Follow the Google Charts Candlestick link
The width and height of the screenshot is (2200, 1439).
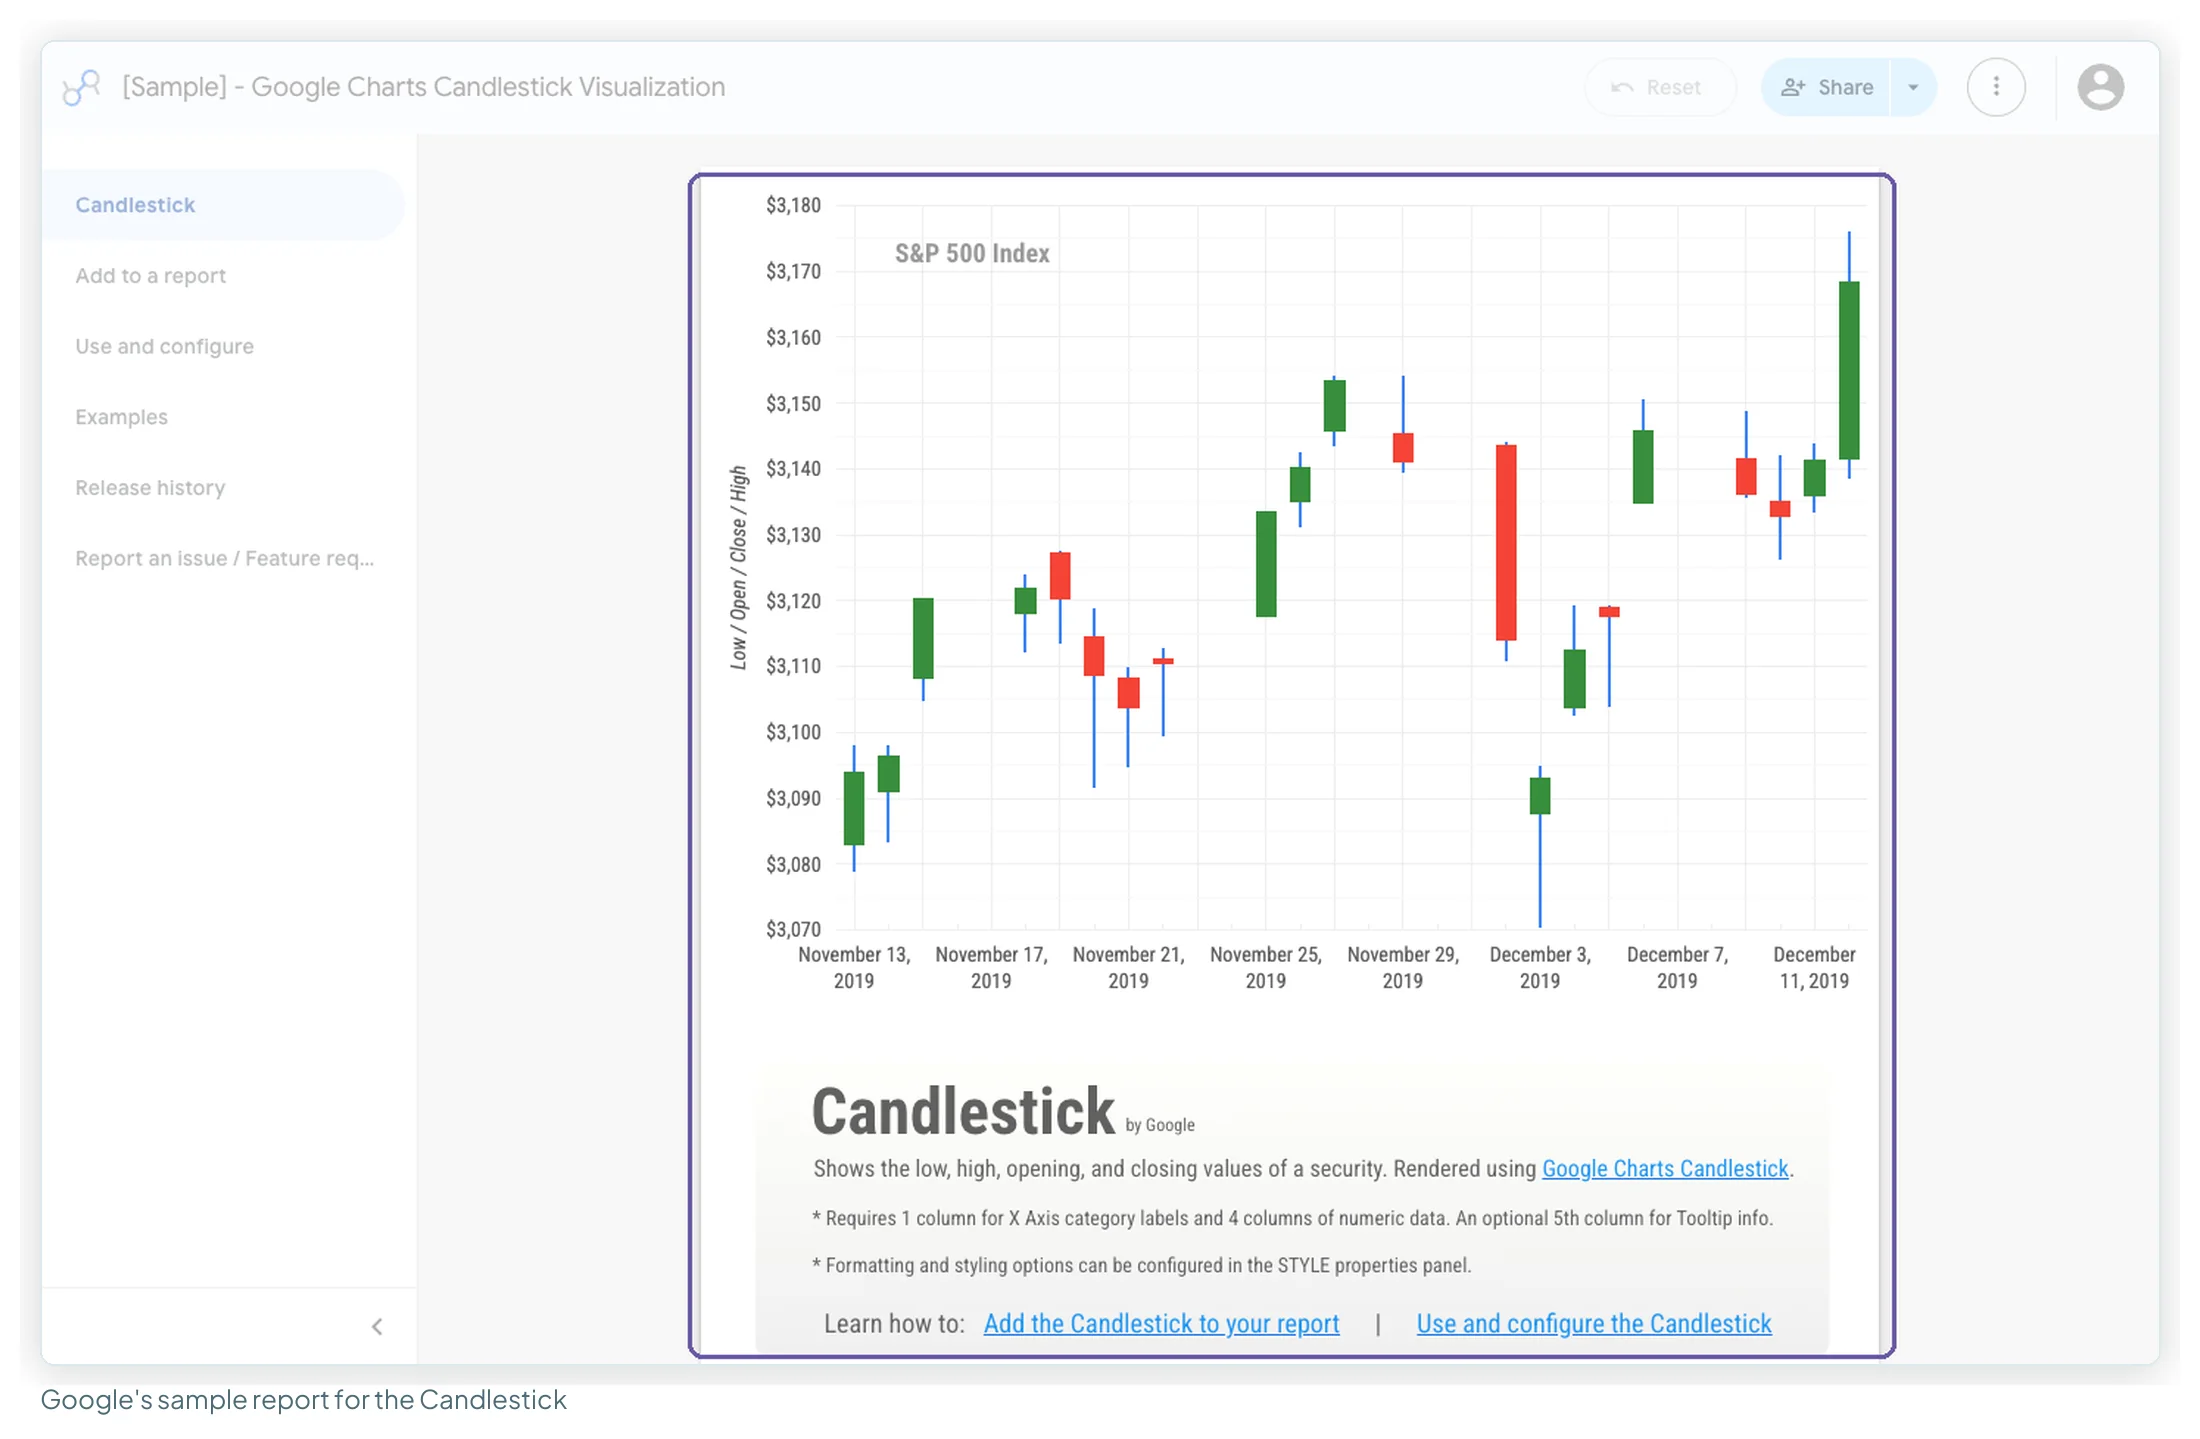(1665, 1168)
